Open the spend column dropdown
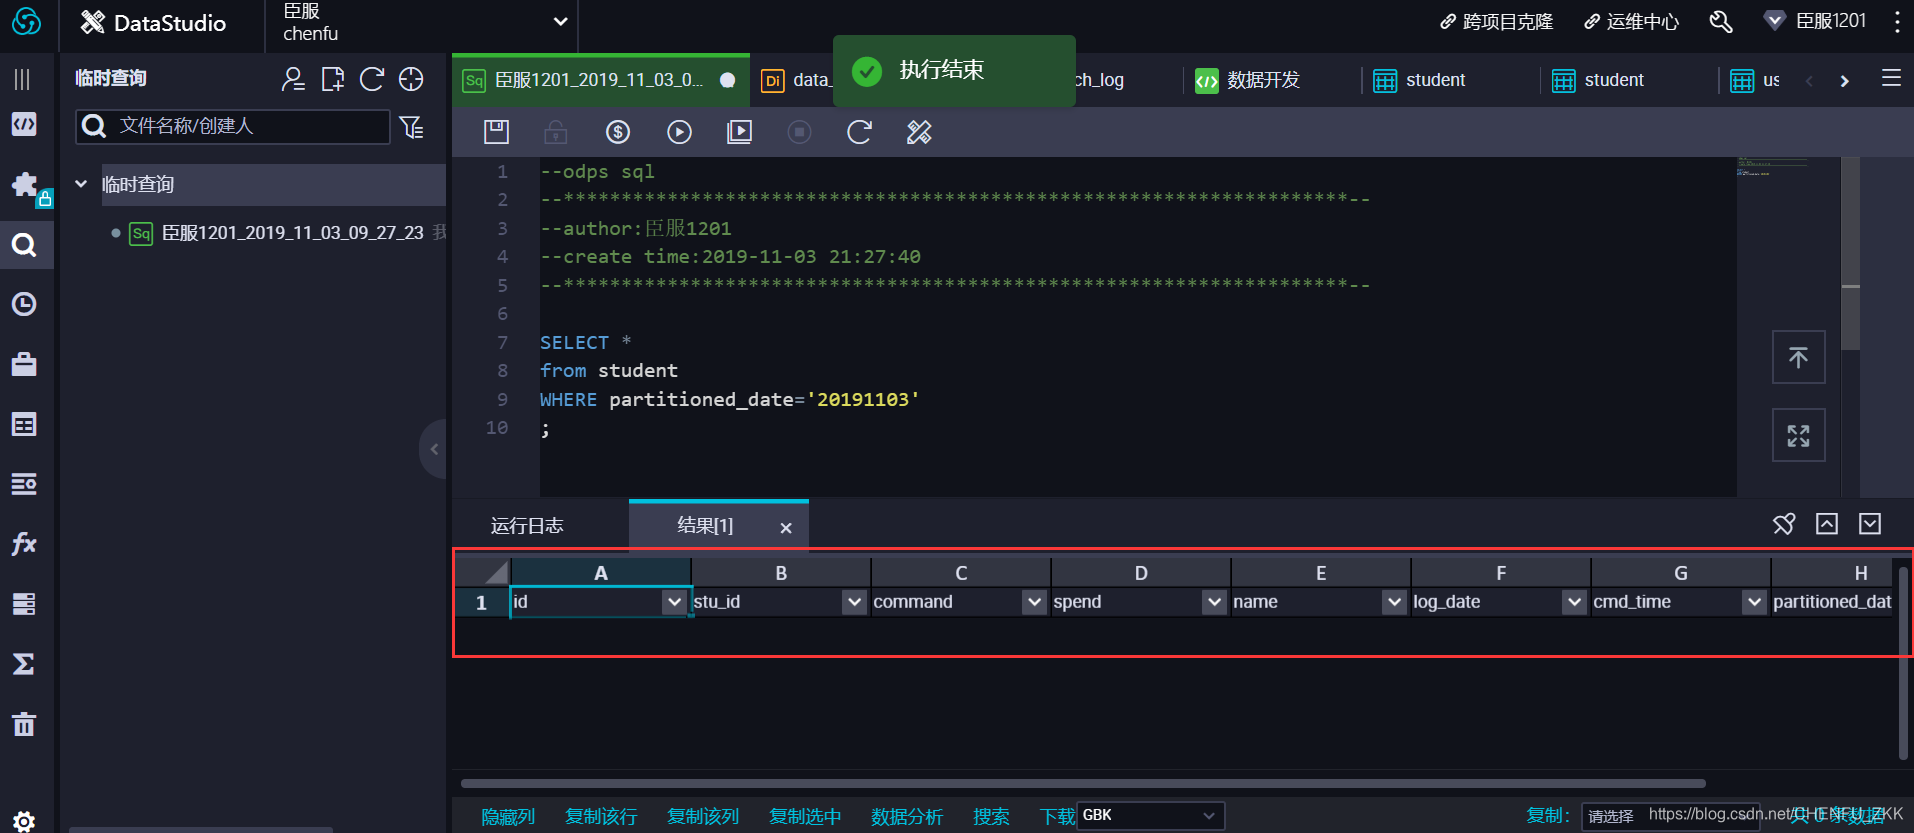The height and width of the screenshot is (833, 1914). 1214,601
